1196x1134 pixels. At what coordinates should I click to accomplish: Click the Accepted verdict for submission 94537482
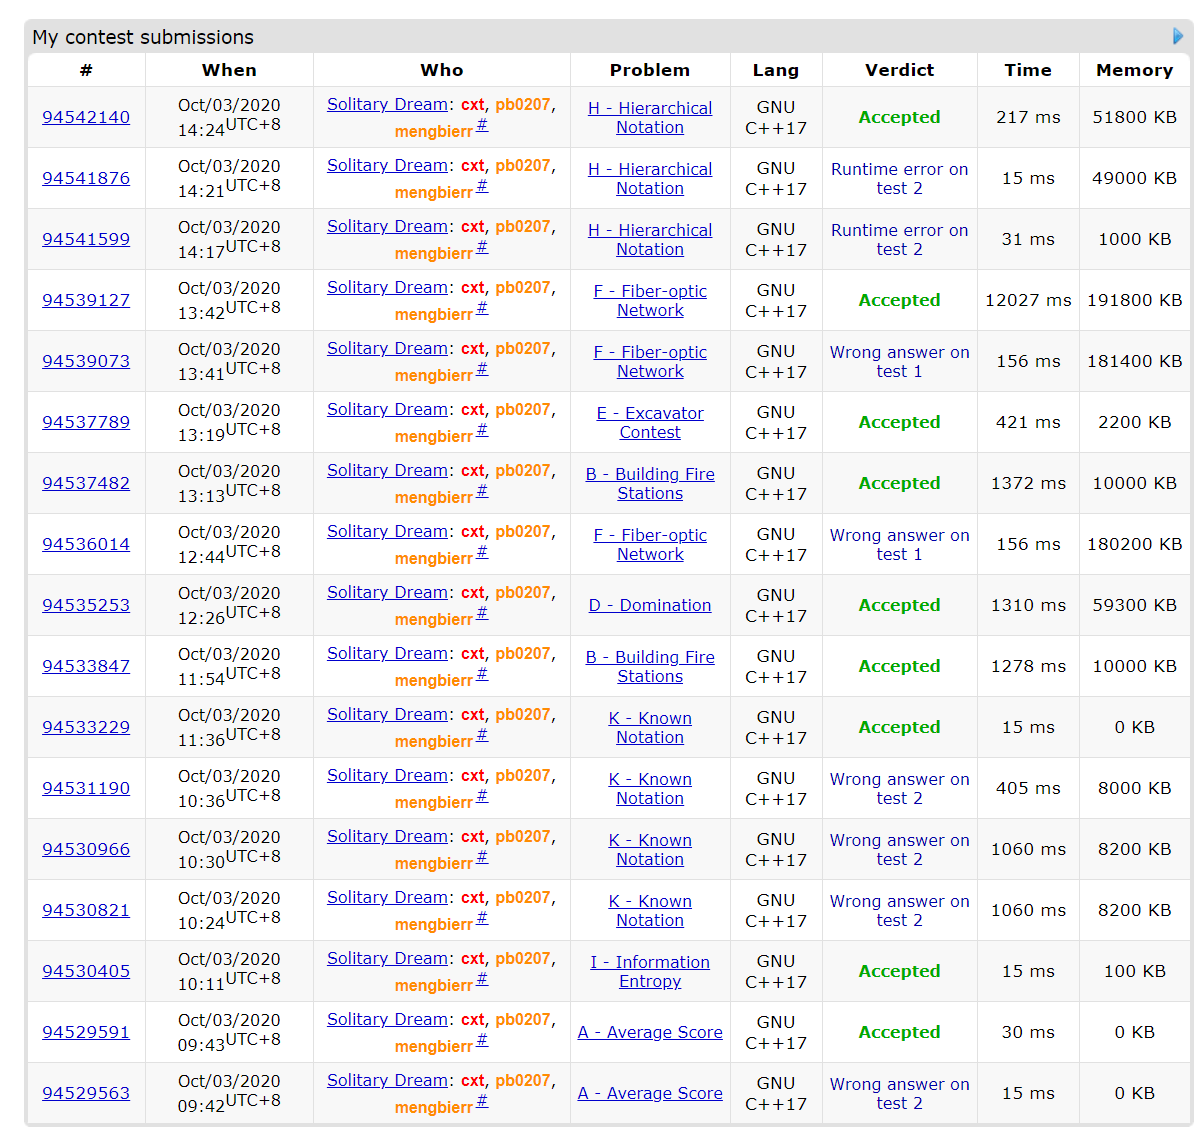pyautogui.click(x=899, y=483)
